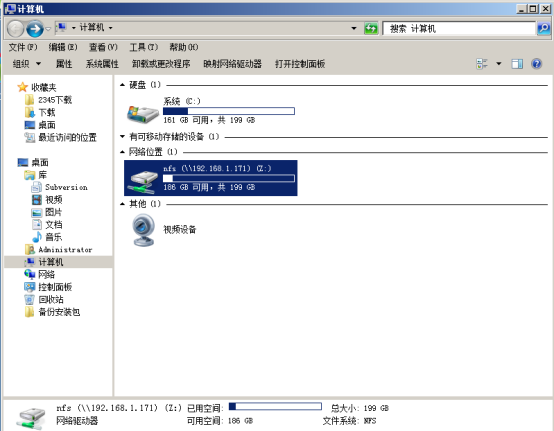Open recent pages dropdown beside Forward arrow
Image resolution: width=554 pixels, height=431 pixels.
click(x=48, y=29)
